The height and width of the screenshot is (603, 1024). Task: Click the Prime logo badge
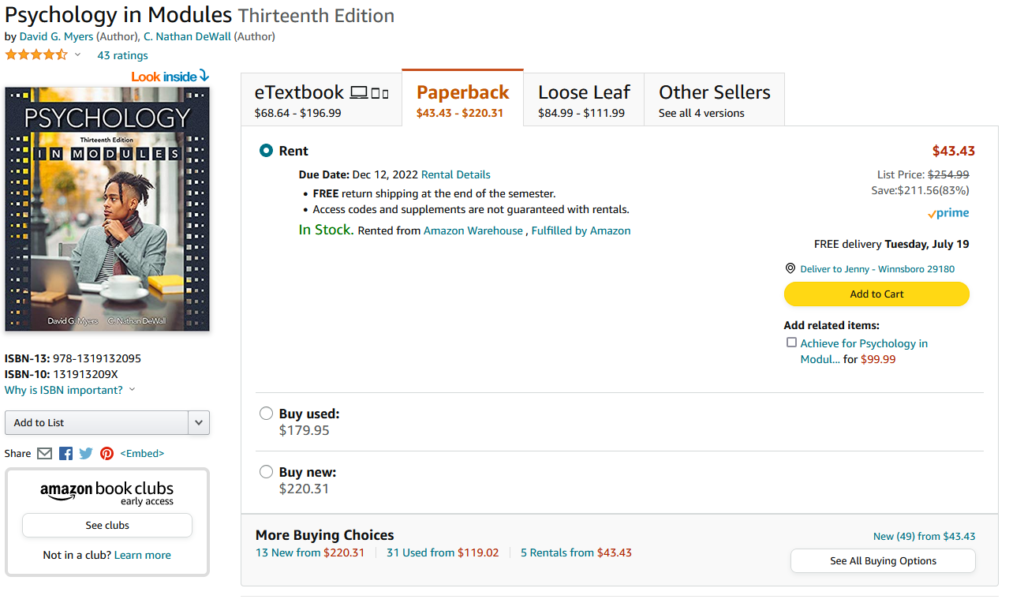tap(948, 213)
